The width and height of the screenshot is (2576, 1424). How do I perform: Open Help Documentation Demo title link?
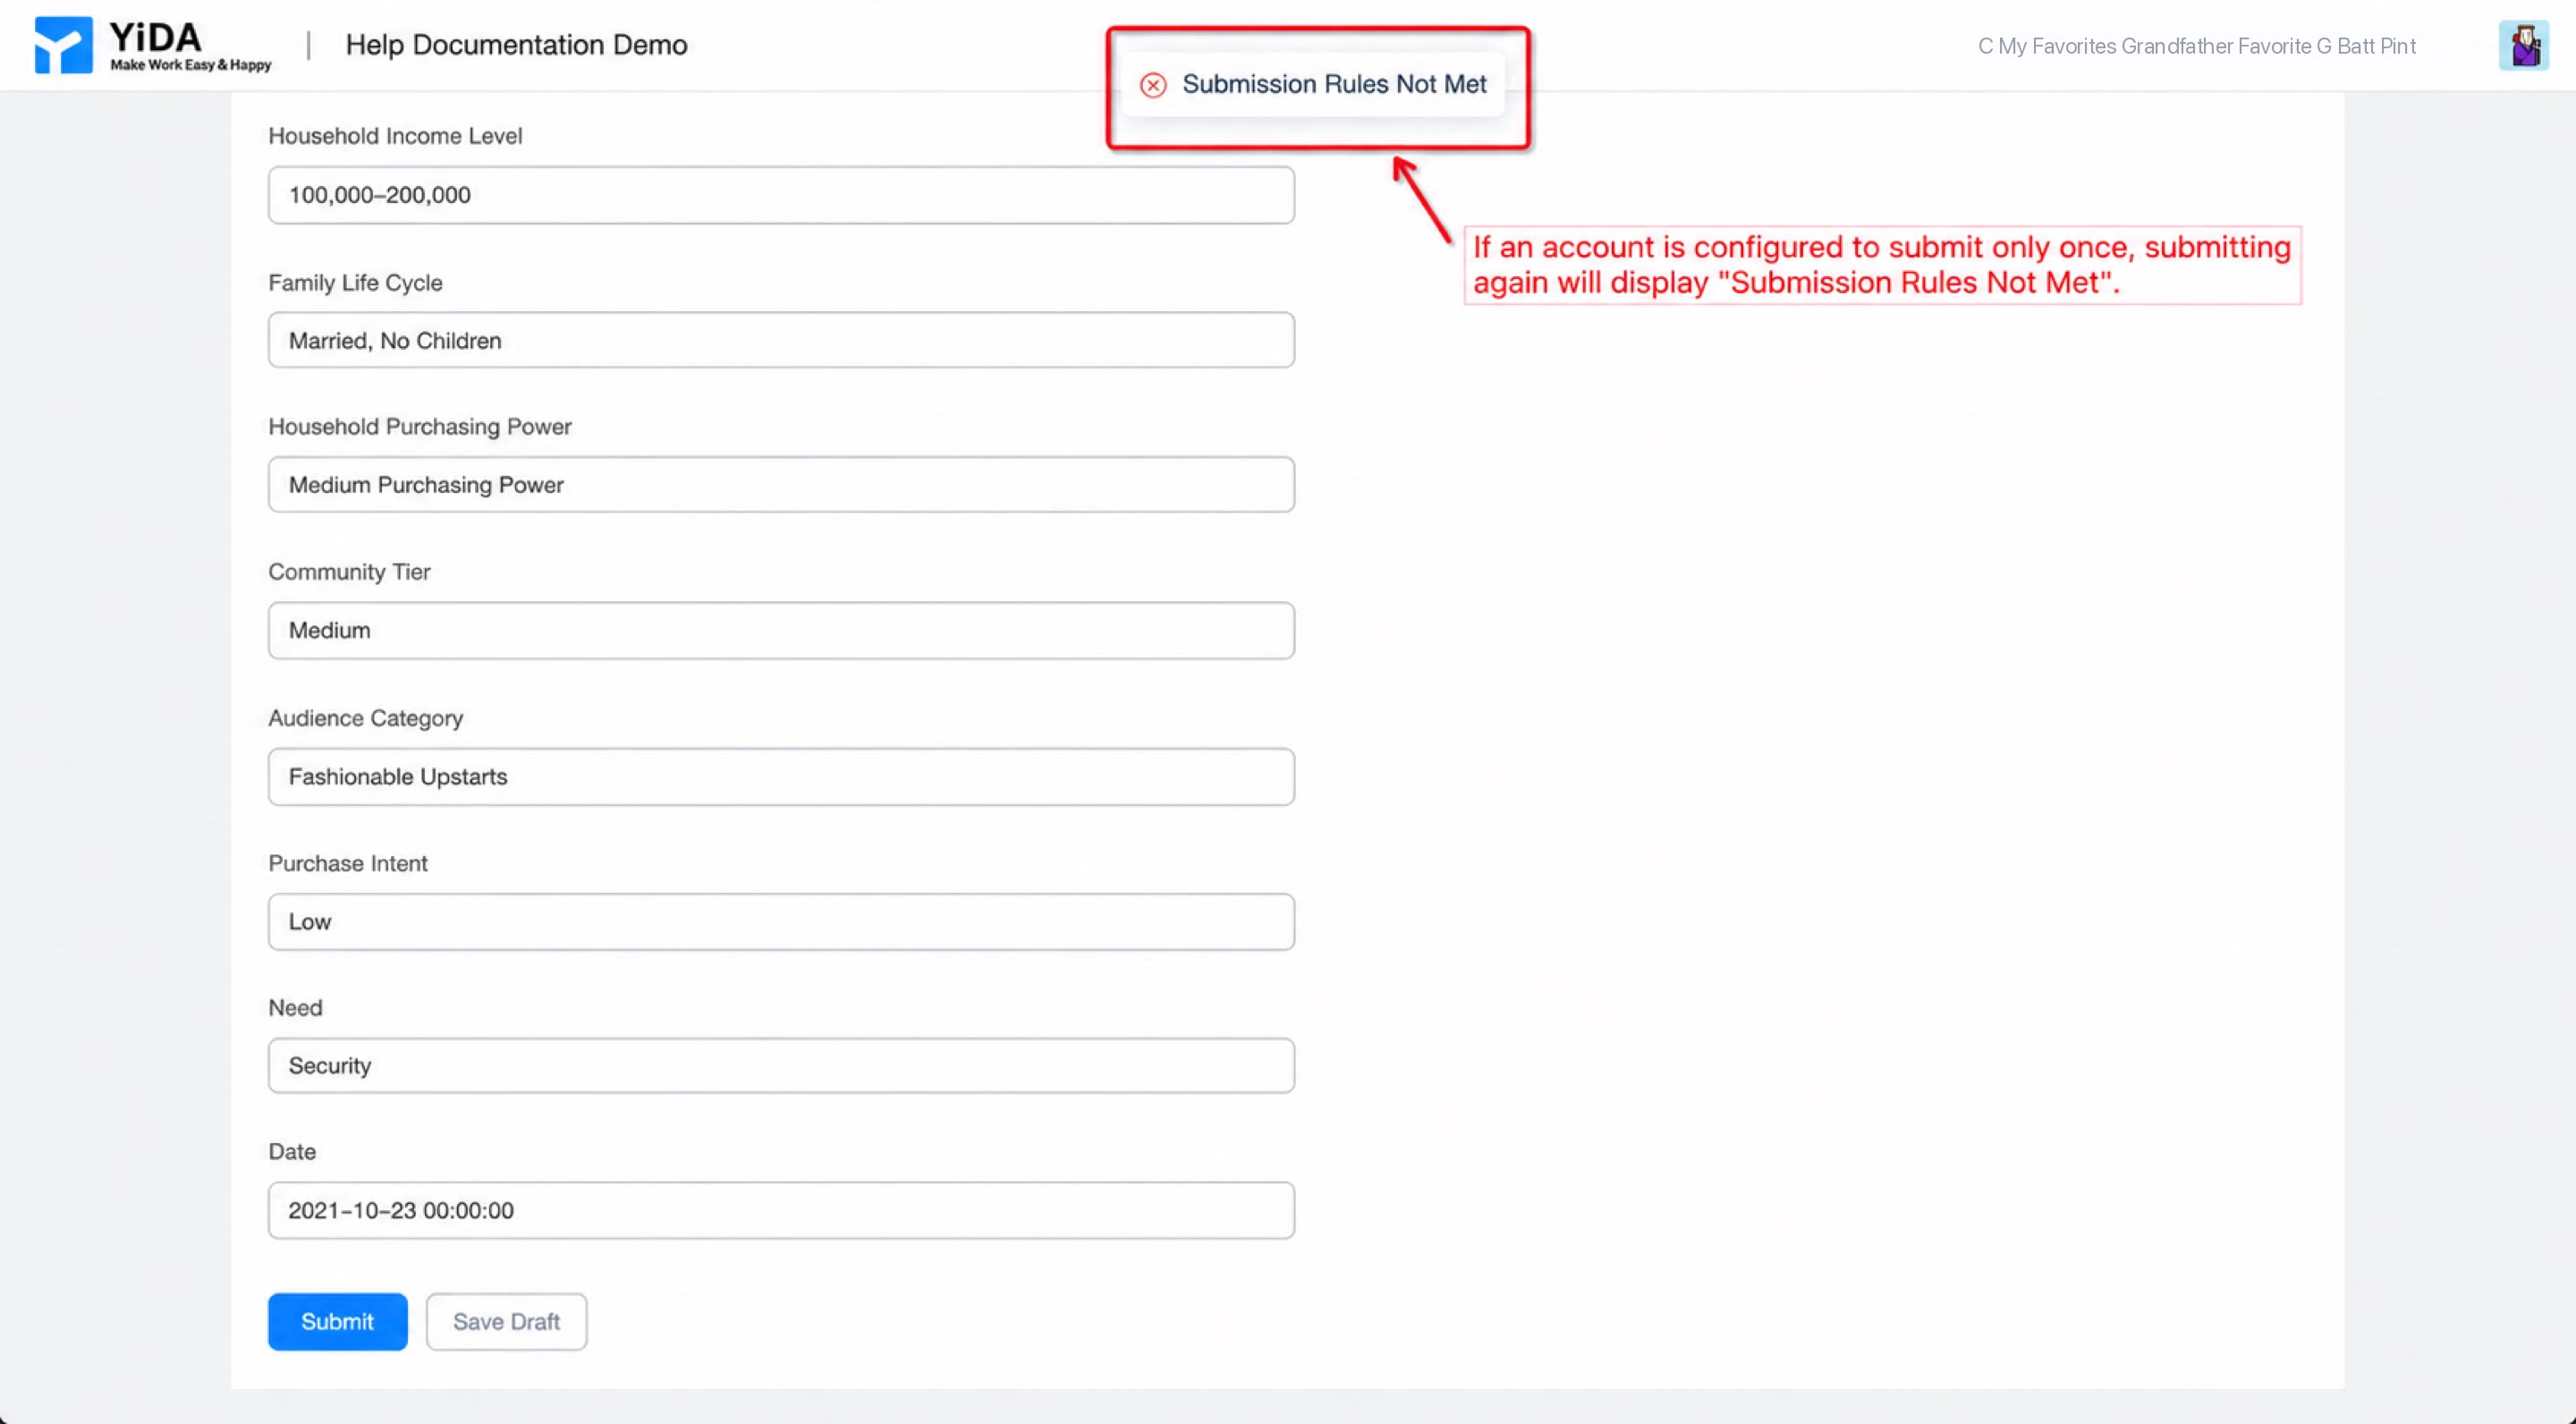tap(516, 45)
